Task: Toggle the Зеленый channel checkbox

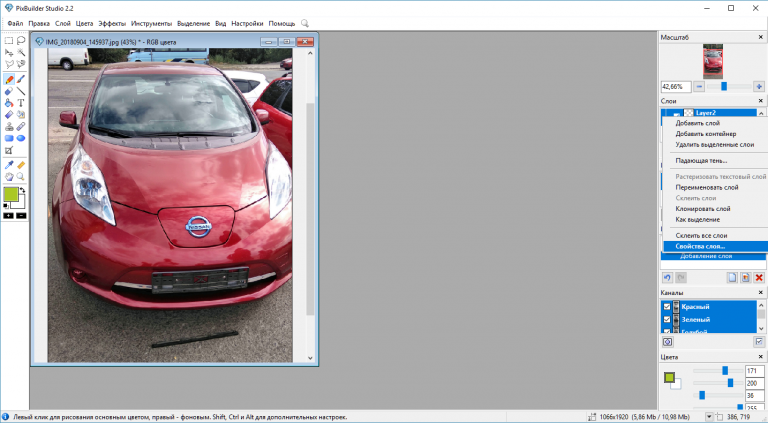Action: pyautogui.click(x=667, y=319)
